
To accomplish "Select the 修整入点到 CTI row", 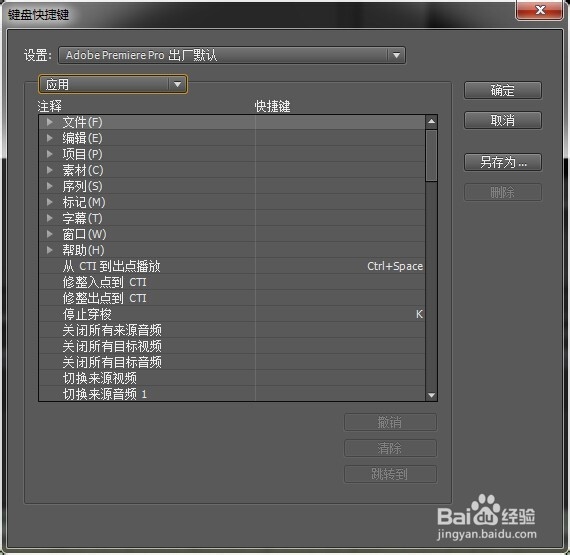I will [232, 282].
